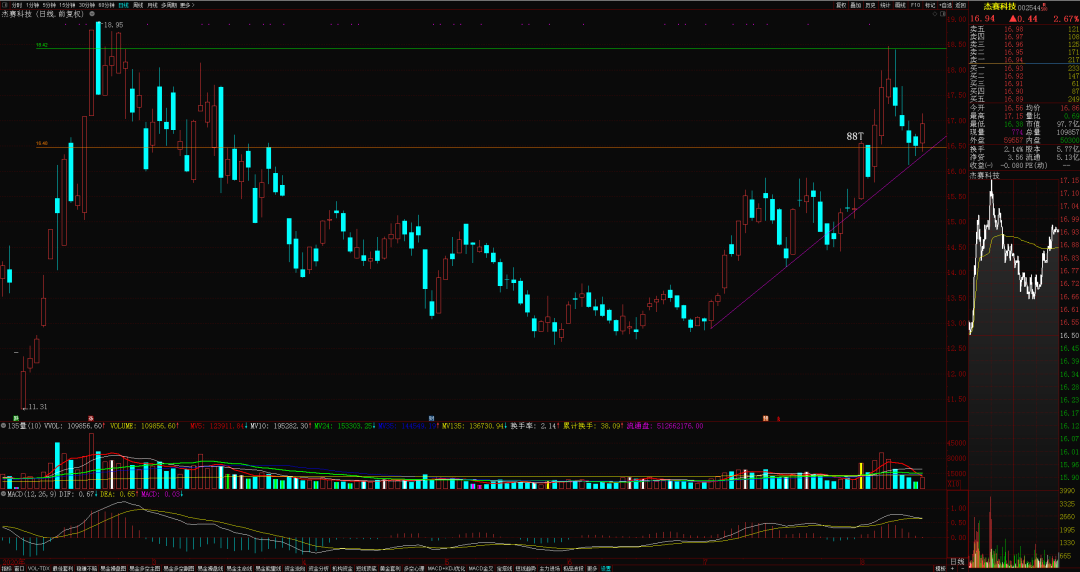Open the 多周期 multi-period view
Viewport: 1080px width, 572px height.
click(x=169, y=5)
